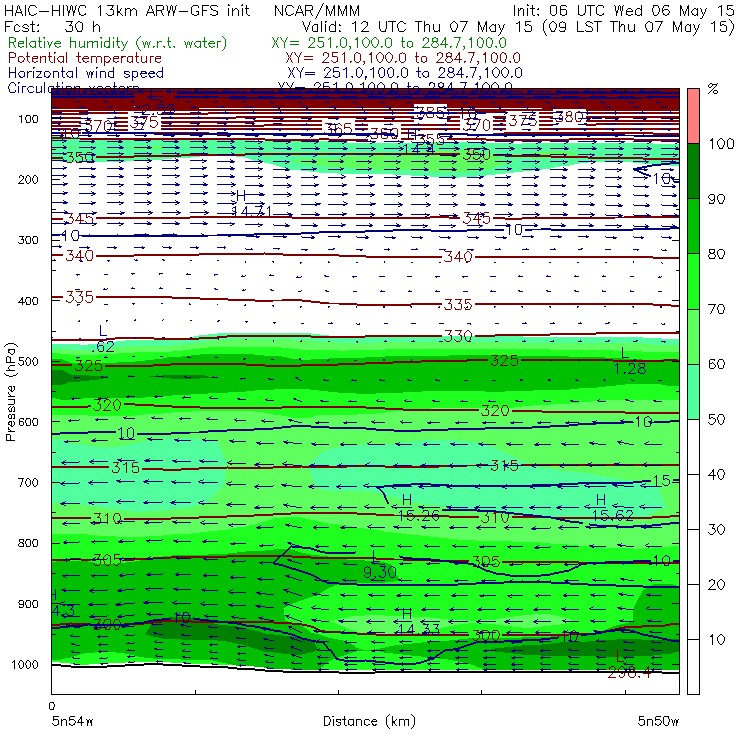
Task: Click the red low value '298.4'
Action: coord(630,672)
